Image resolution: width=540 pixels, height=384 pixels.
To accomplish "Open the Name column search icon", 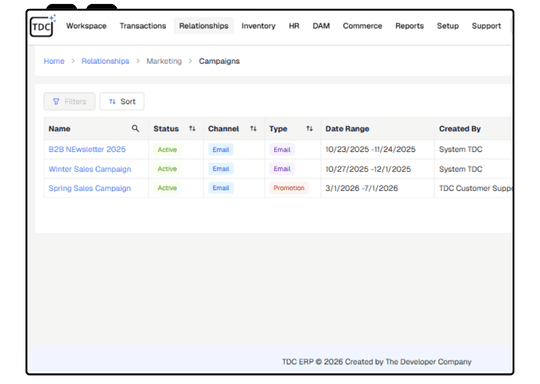I will (135, 128).
